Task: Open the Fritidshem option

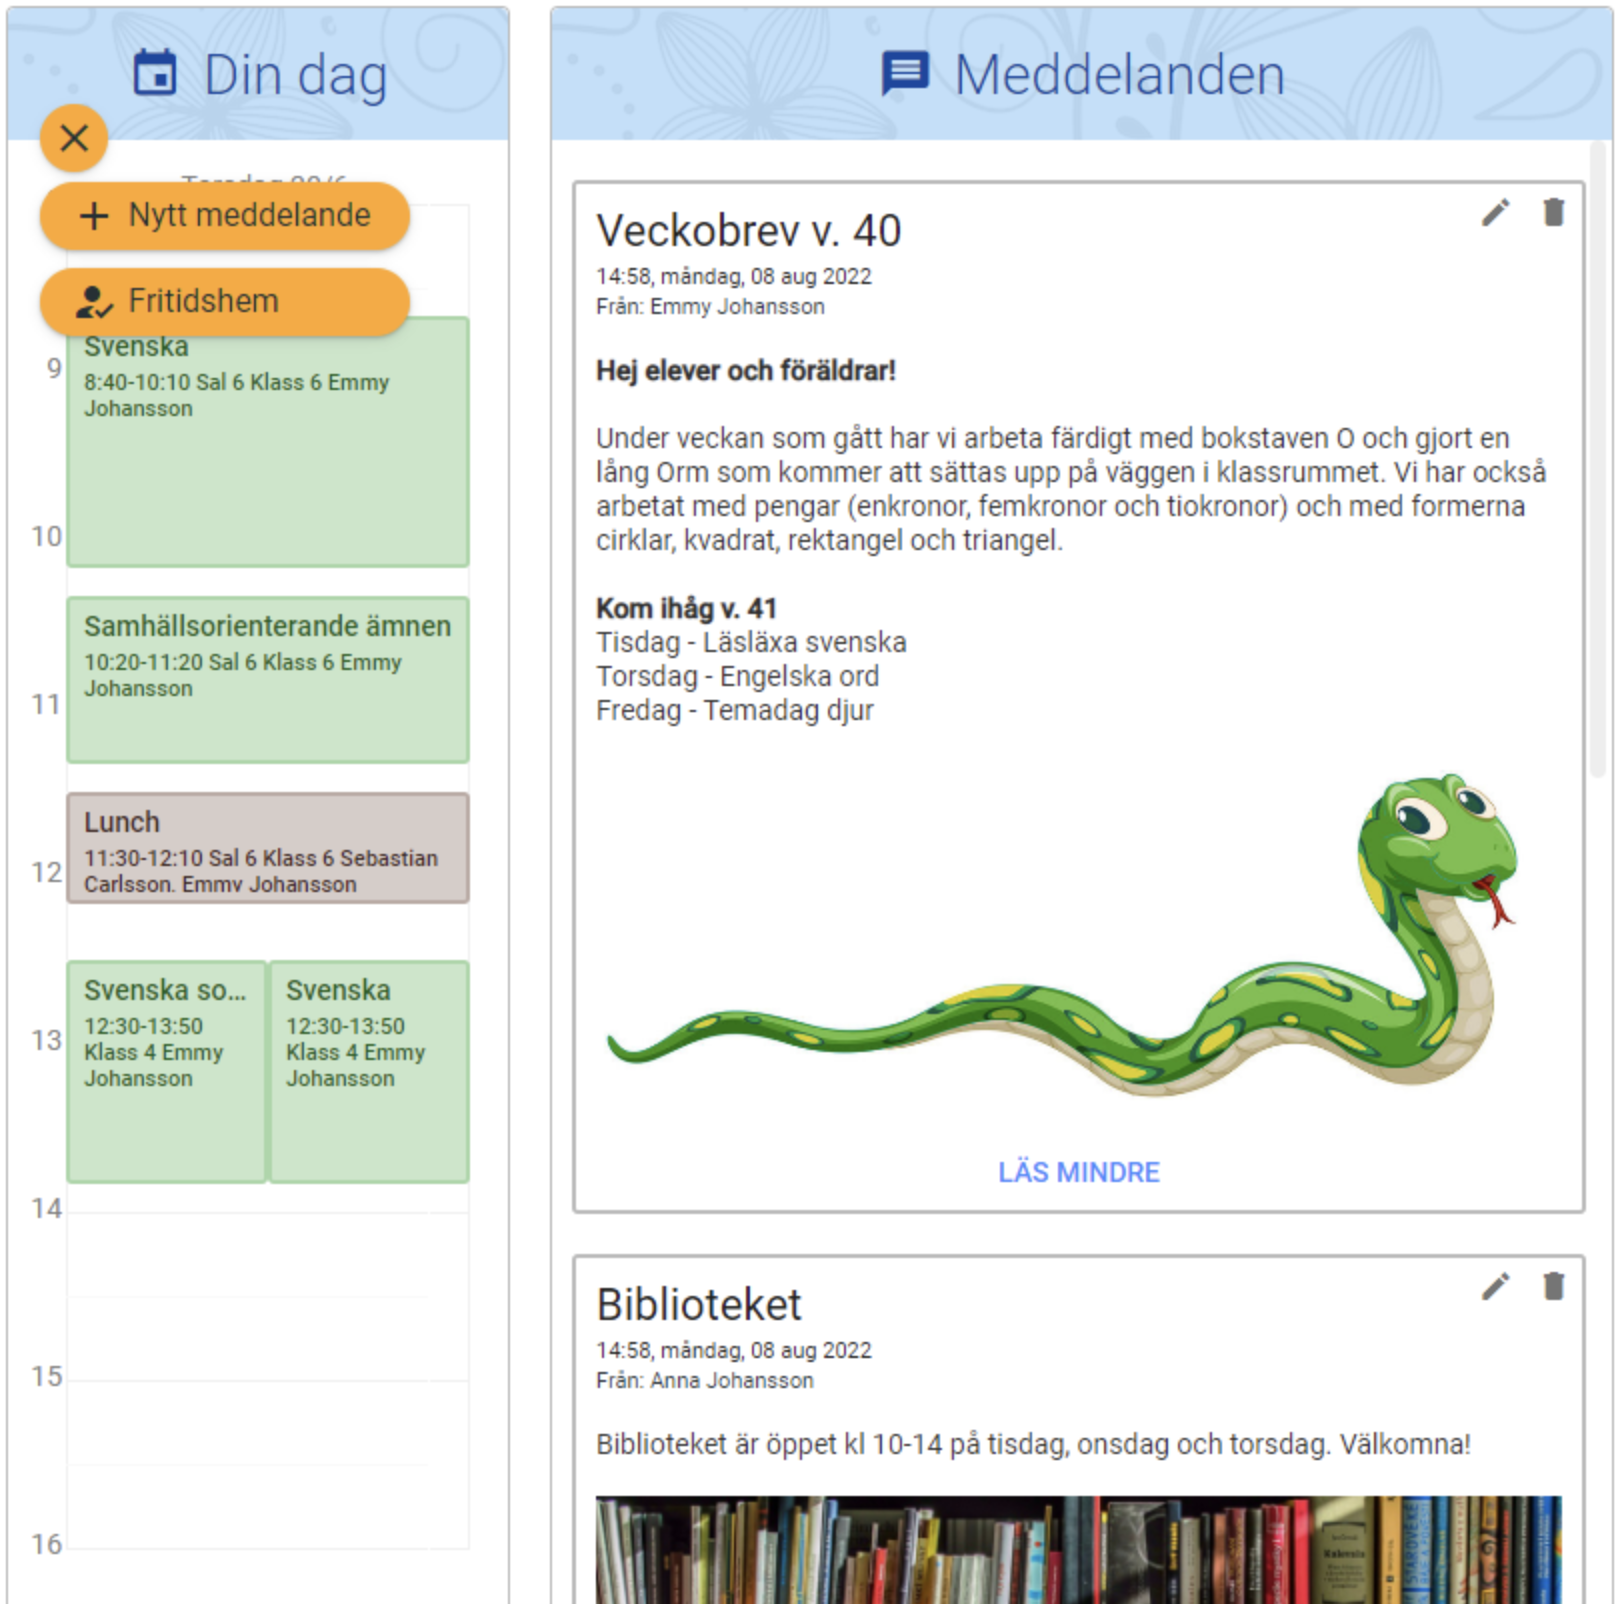Action: [x=225, y=302]
